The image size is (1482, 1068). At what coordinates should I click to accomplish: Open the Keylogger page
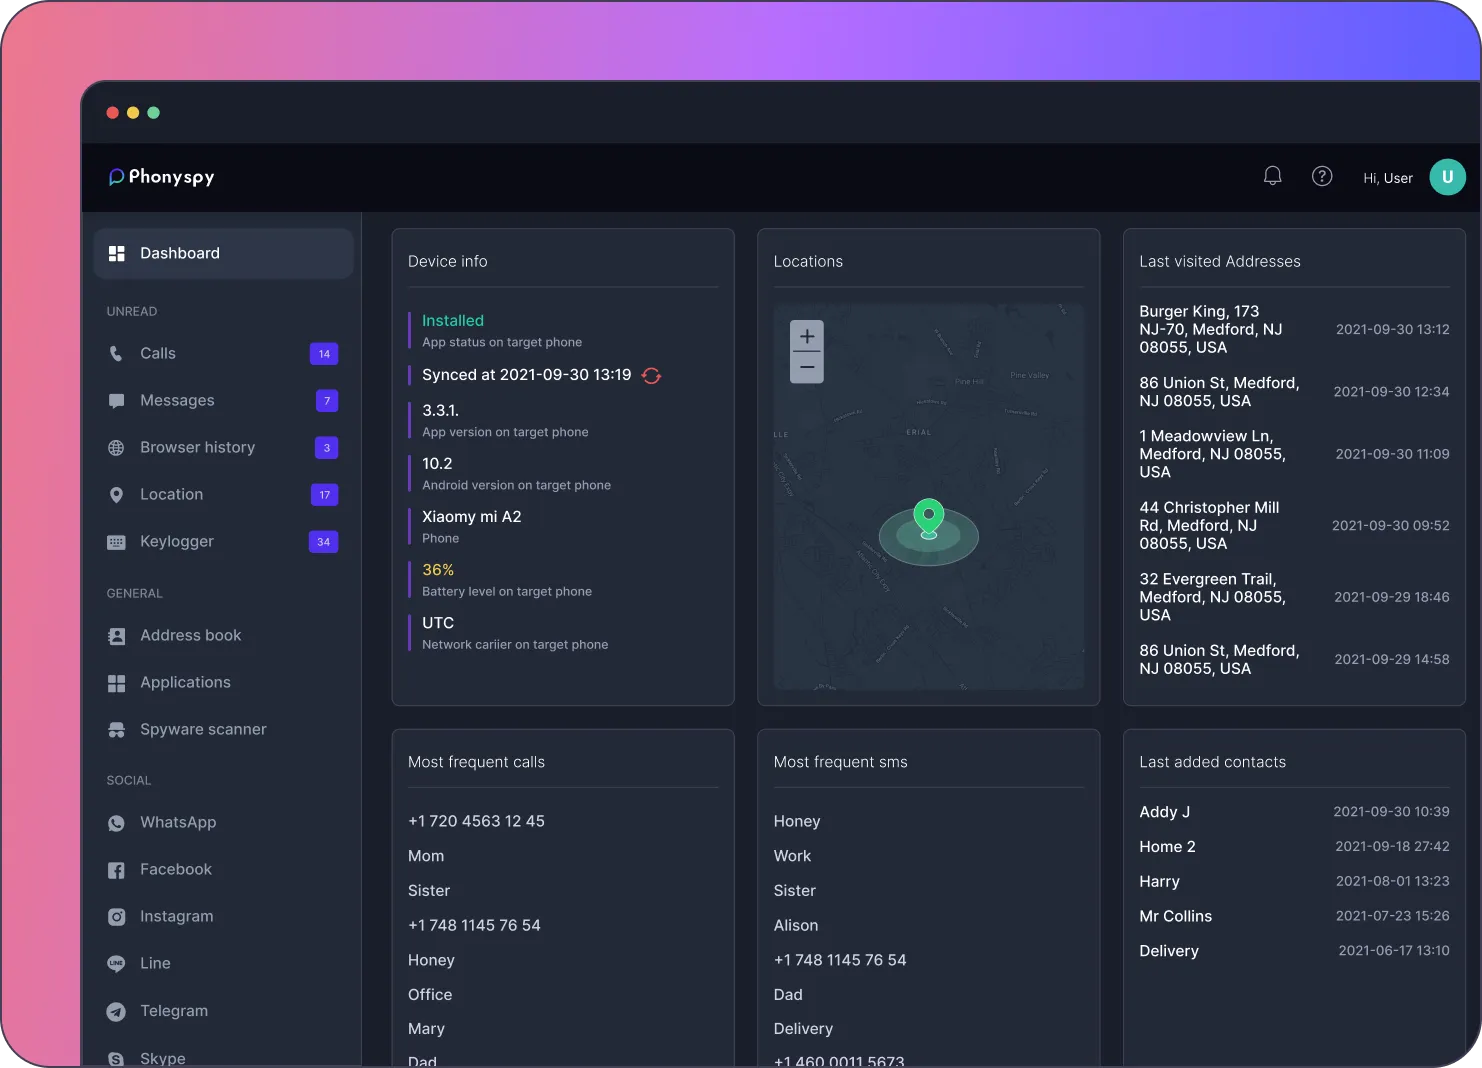177,542
